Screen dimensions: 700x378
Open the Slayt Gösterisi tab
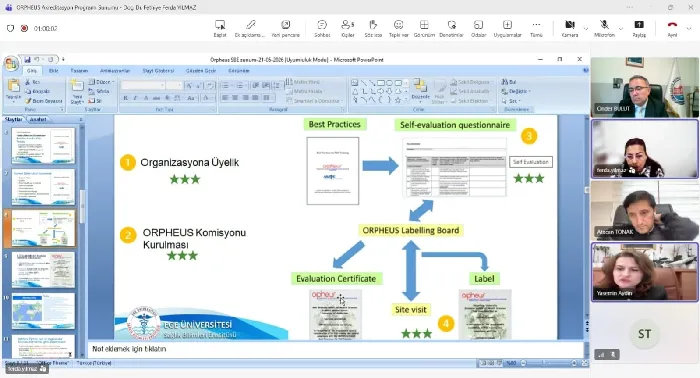(x=158, y=71)
